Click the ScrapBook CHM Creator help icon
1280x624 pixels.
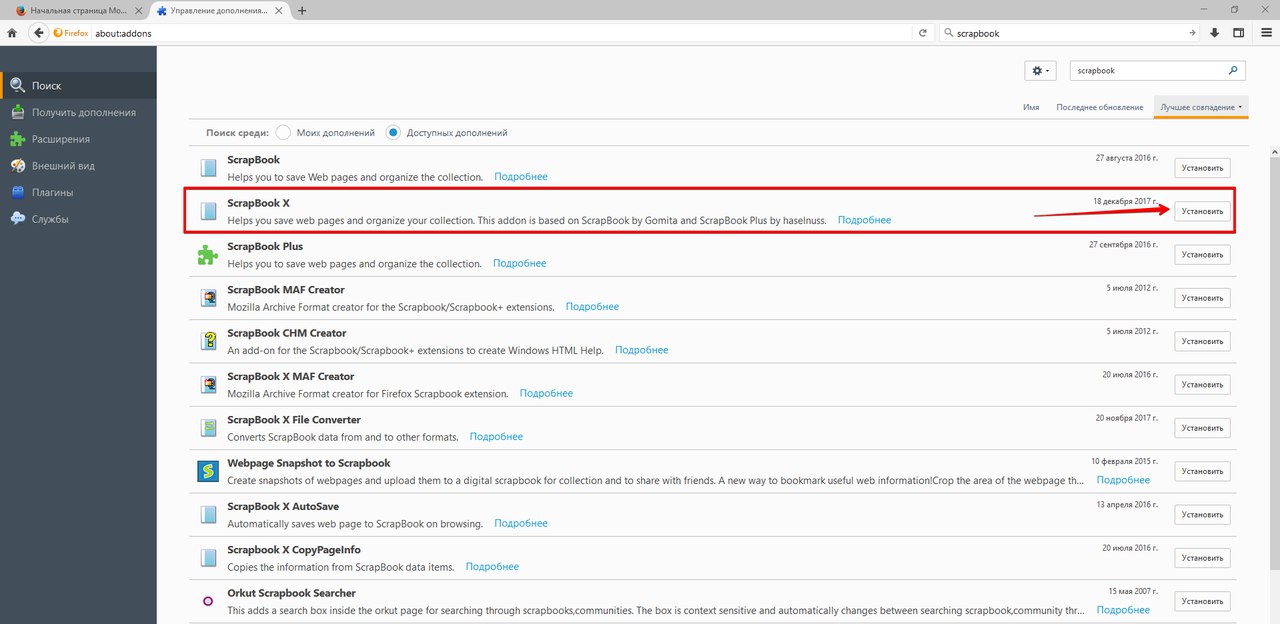pos(208,341)
